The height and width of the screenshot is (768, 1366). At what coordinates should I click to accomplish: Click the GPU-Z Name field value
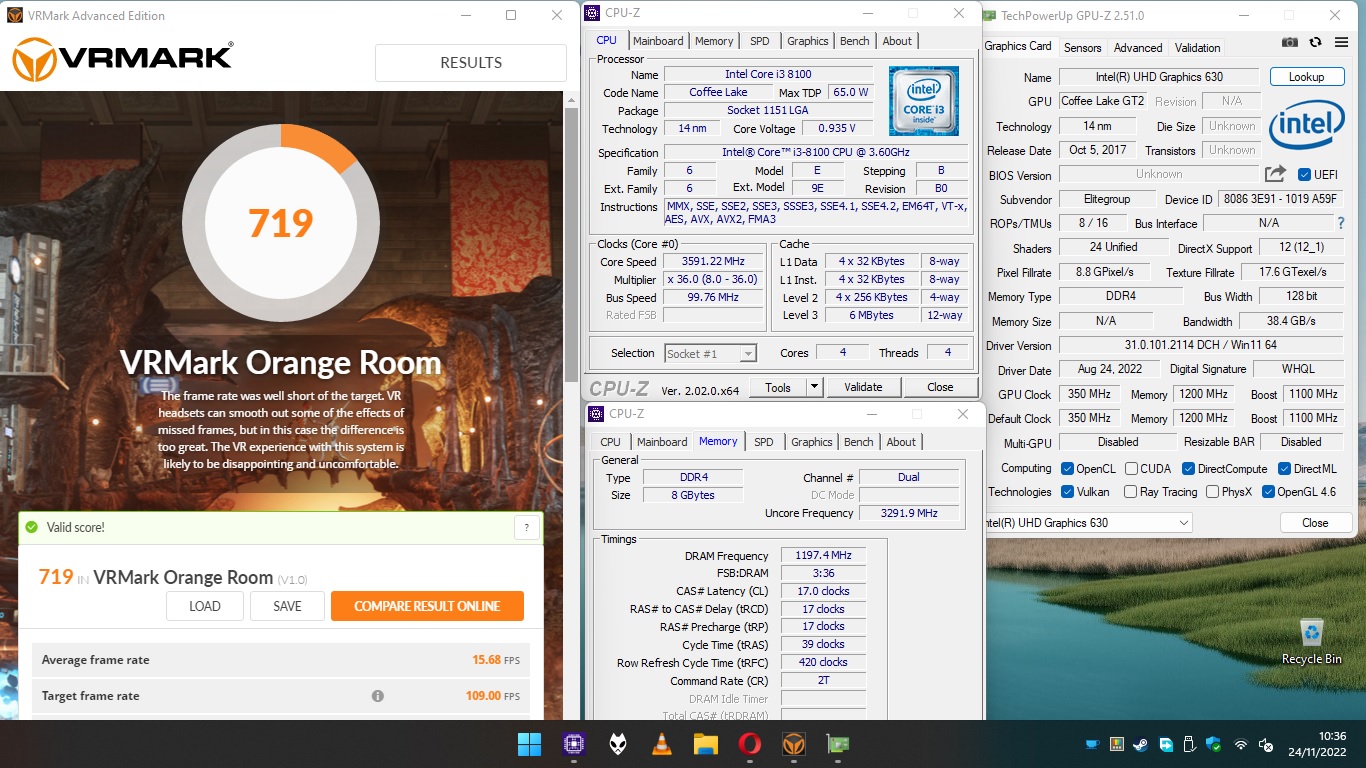tap(1159, 77)
